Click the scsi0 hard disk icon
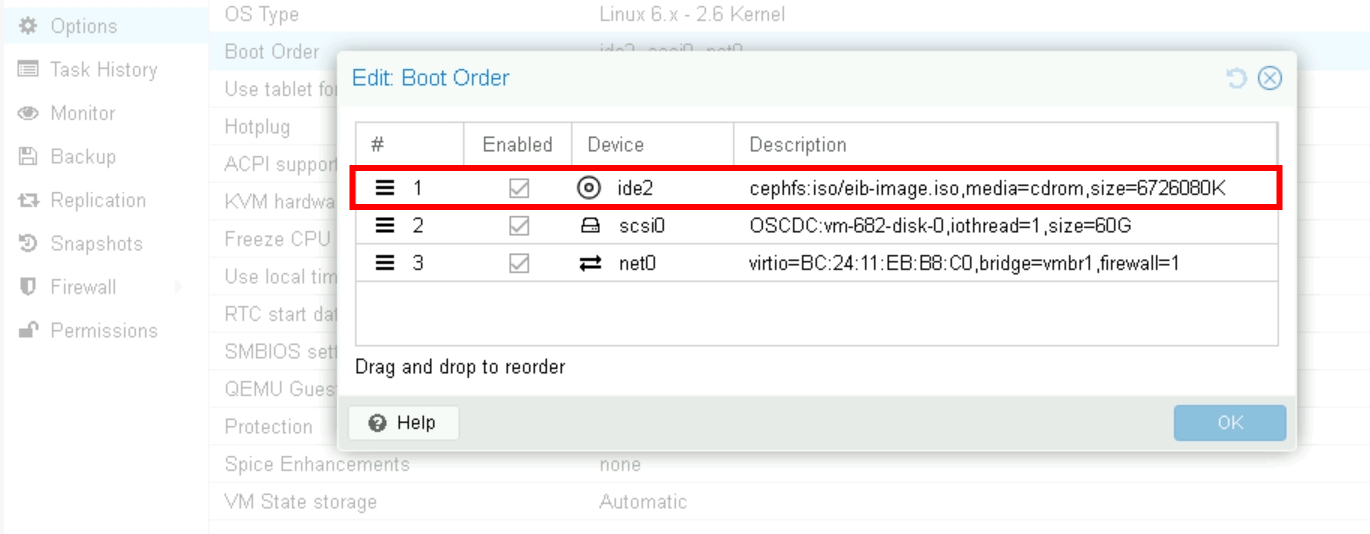 (x=590, y=226)
